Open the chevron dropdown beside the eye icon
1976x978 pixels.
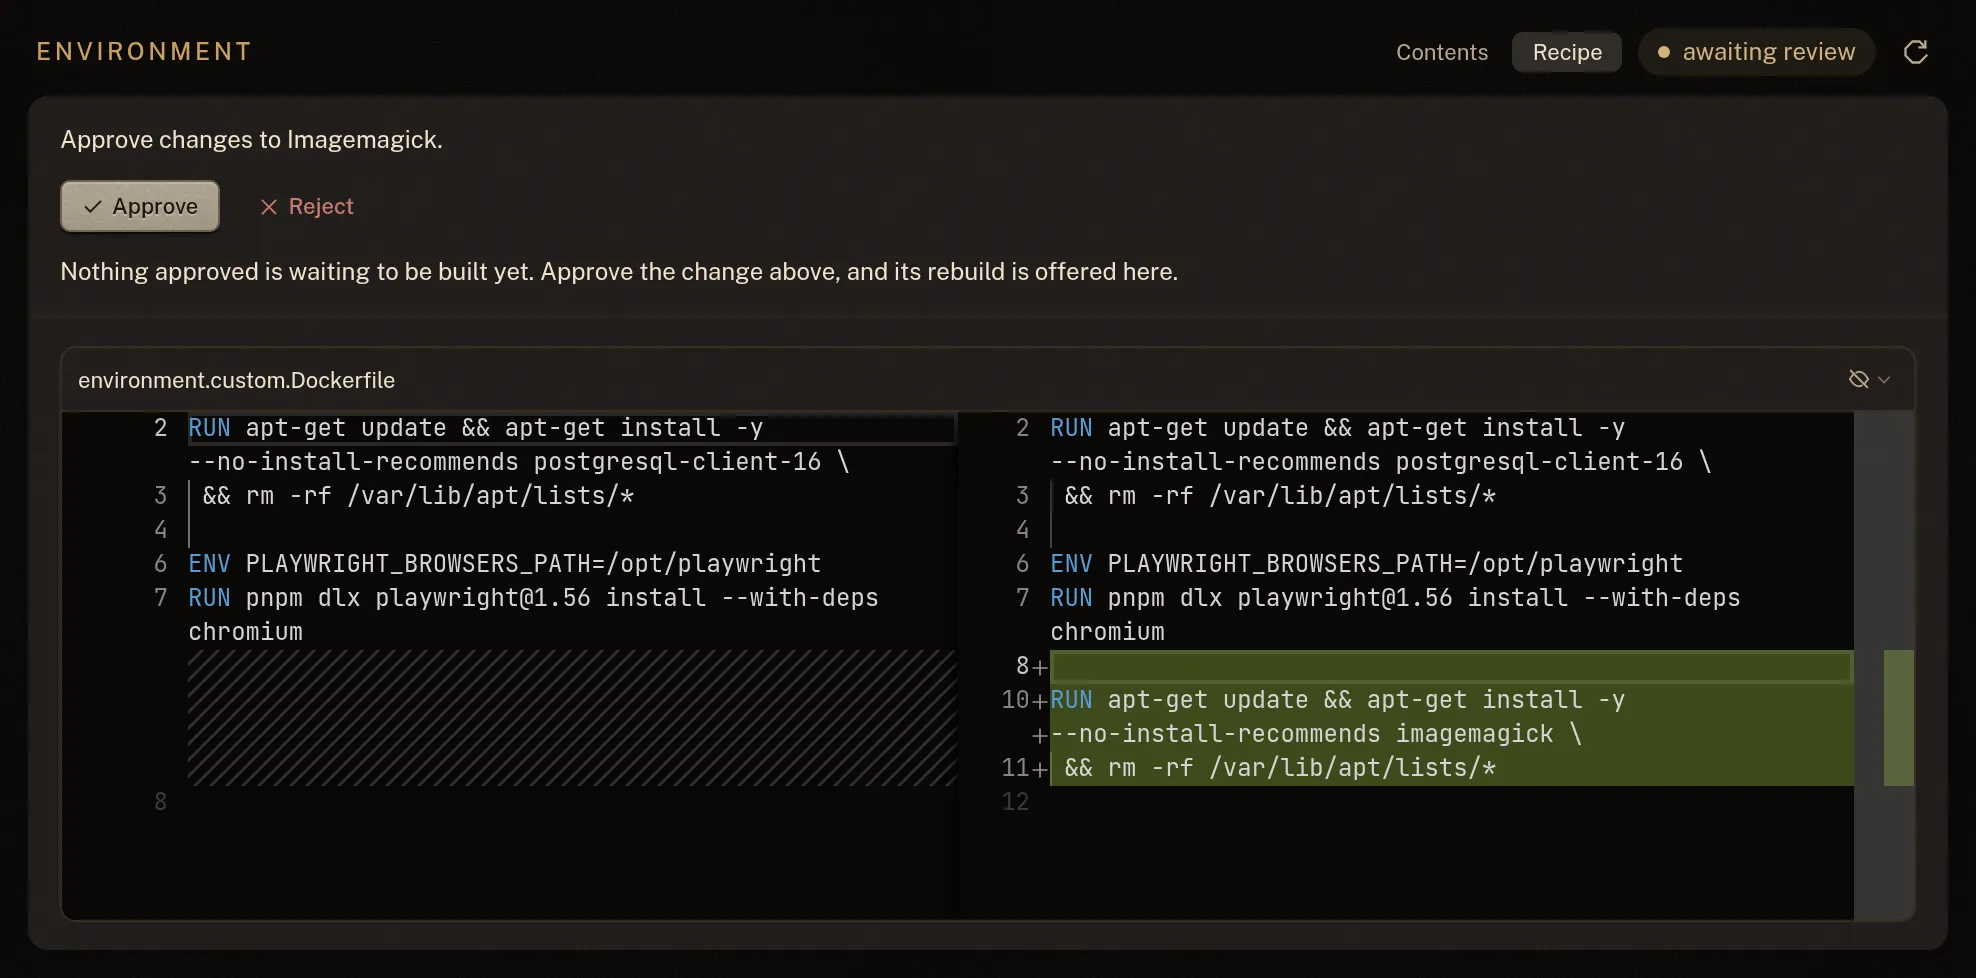(1884, 380)
